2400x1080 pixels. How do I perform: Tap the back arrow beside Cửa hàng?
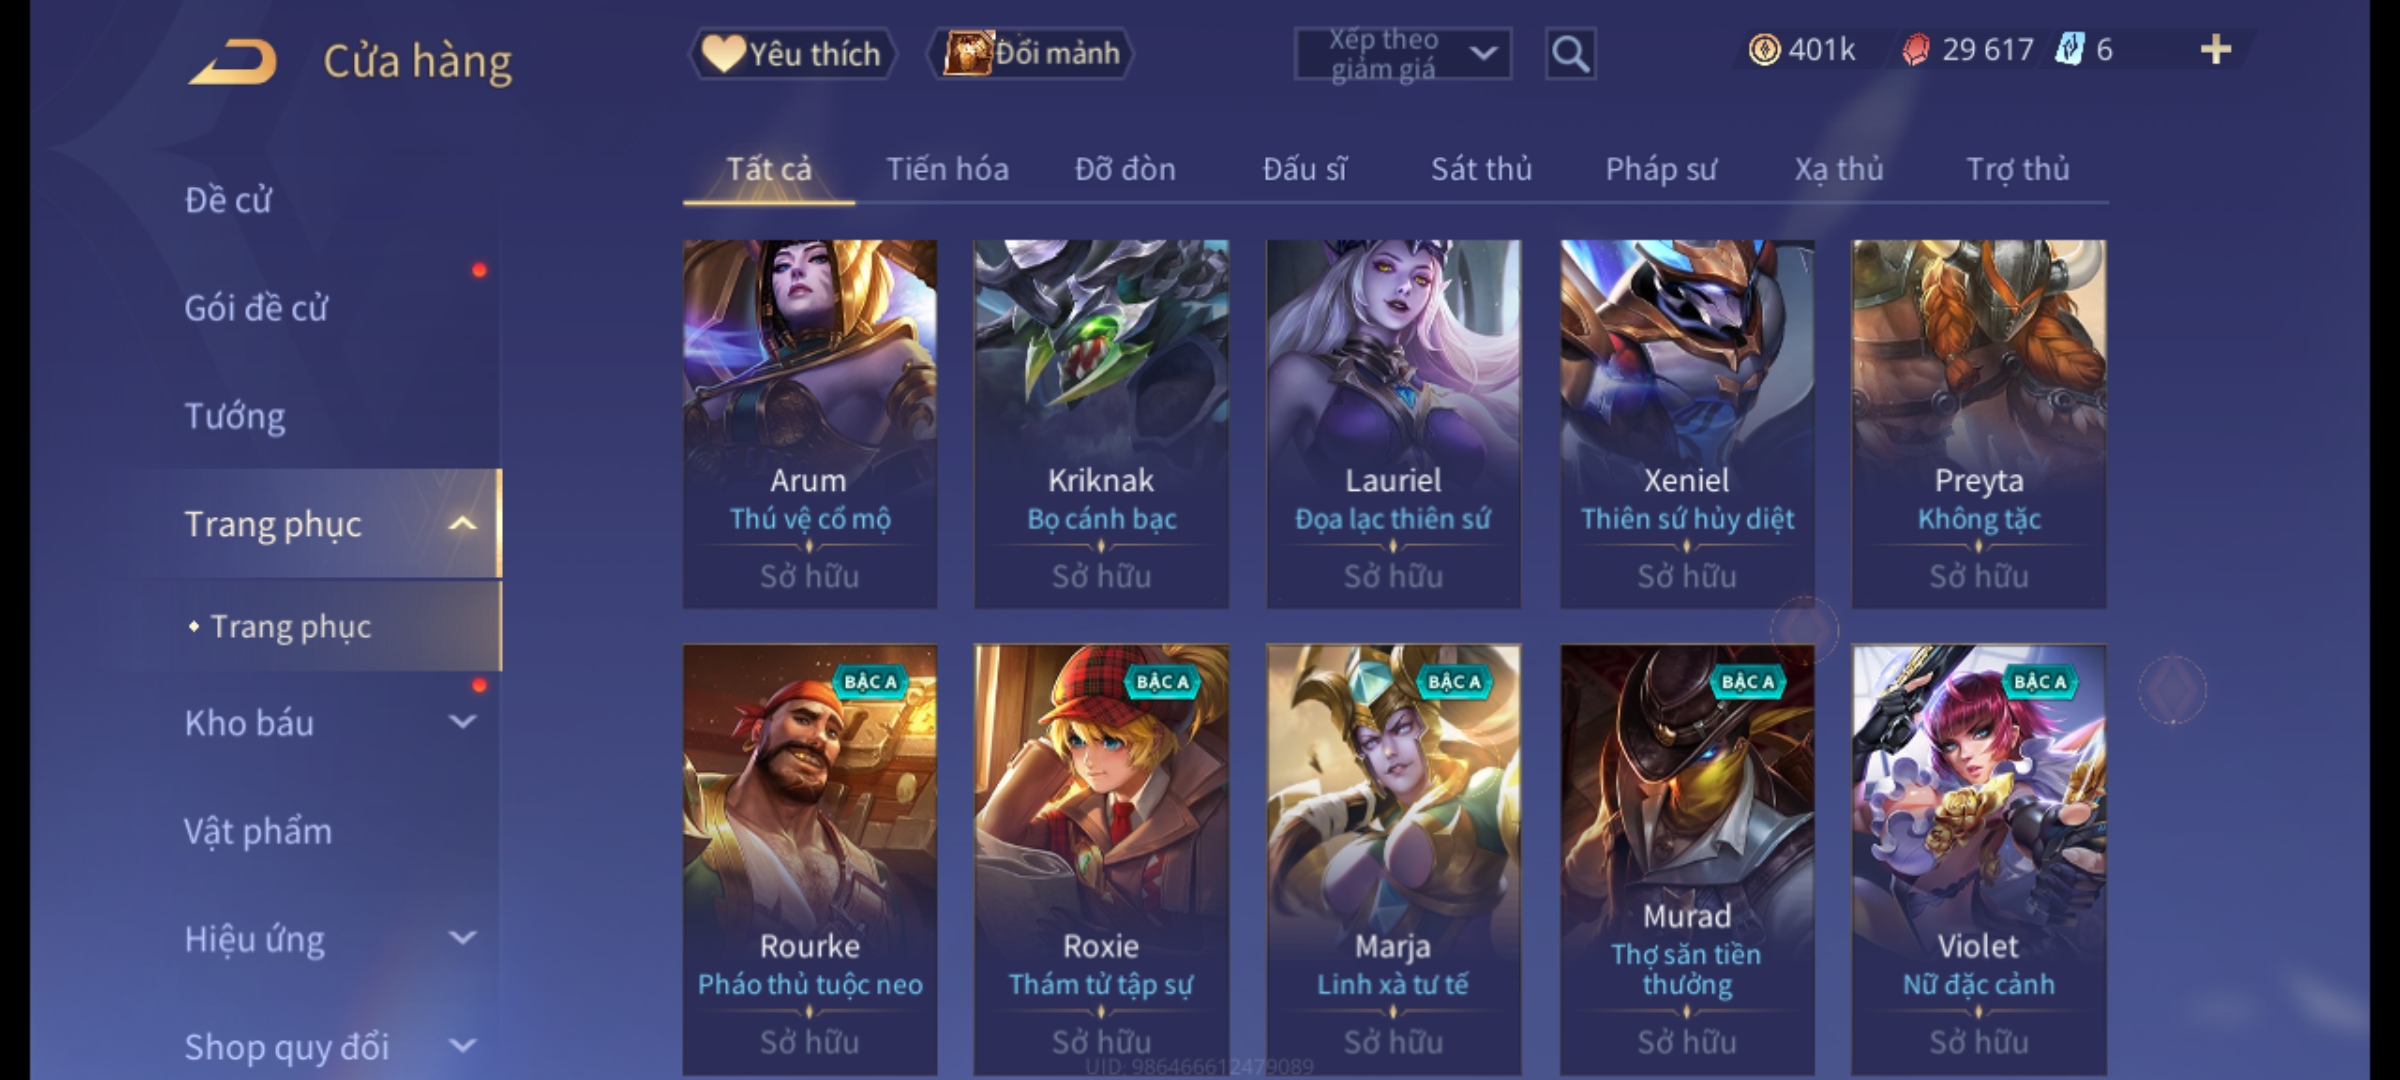232,62
